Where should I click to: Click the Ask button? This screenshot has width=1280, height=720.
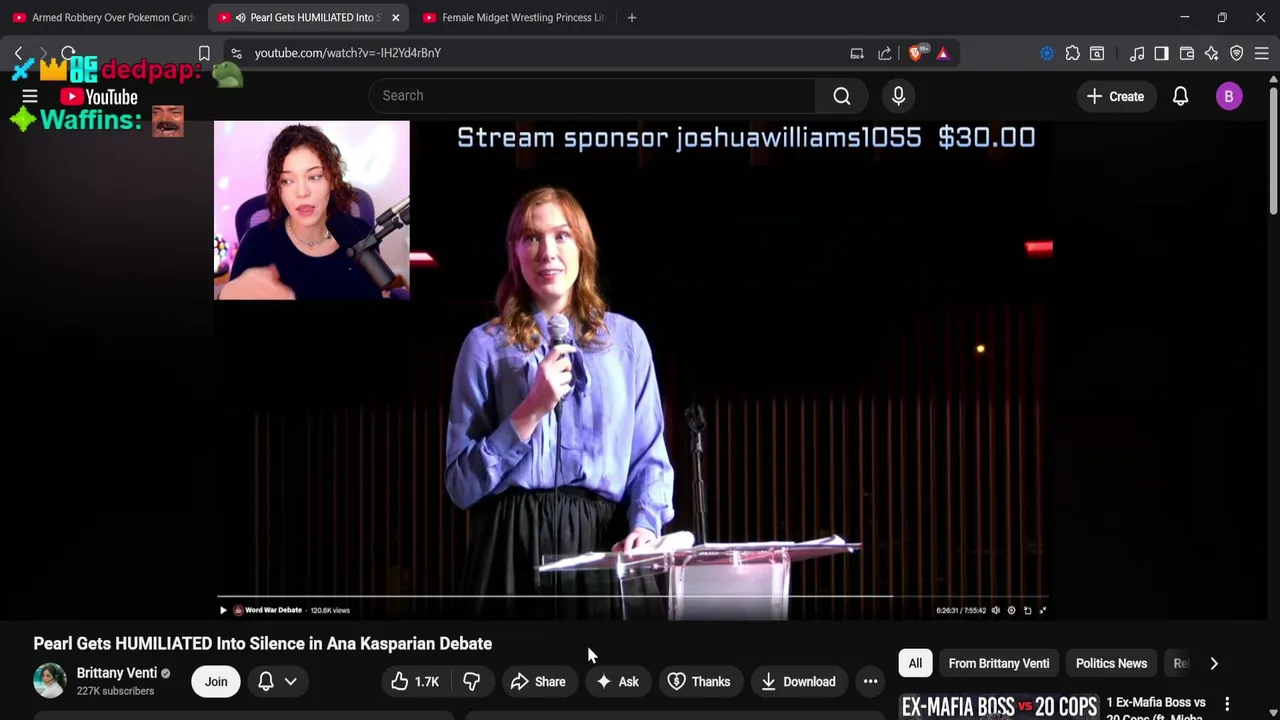click(617, 681)
